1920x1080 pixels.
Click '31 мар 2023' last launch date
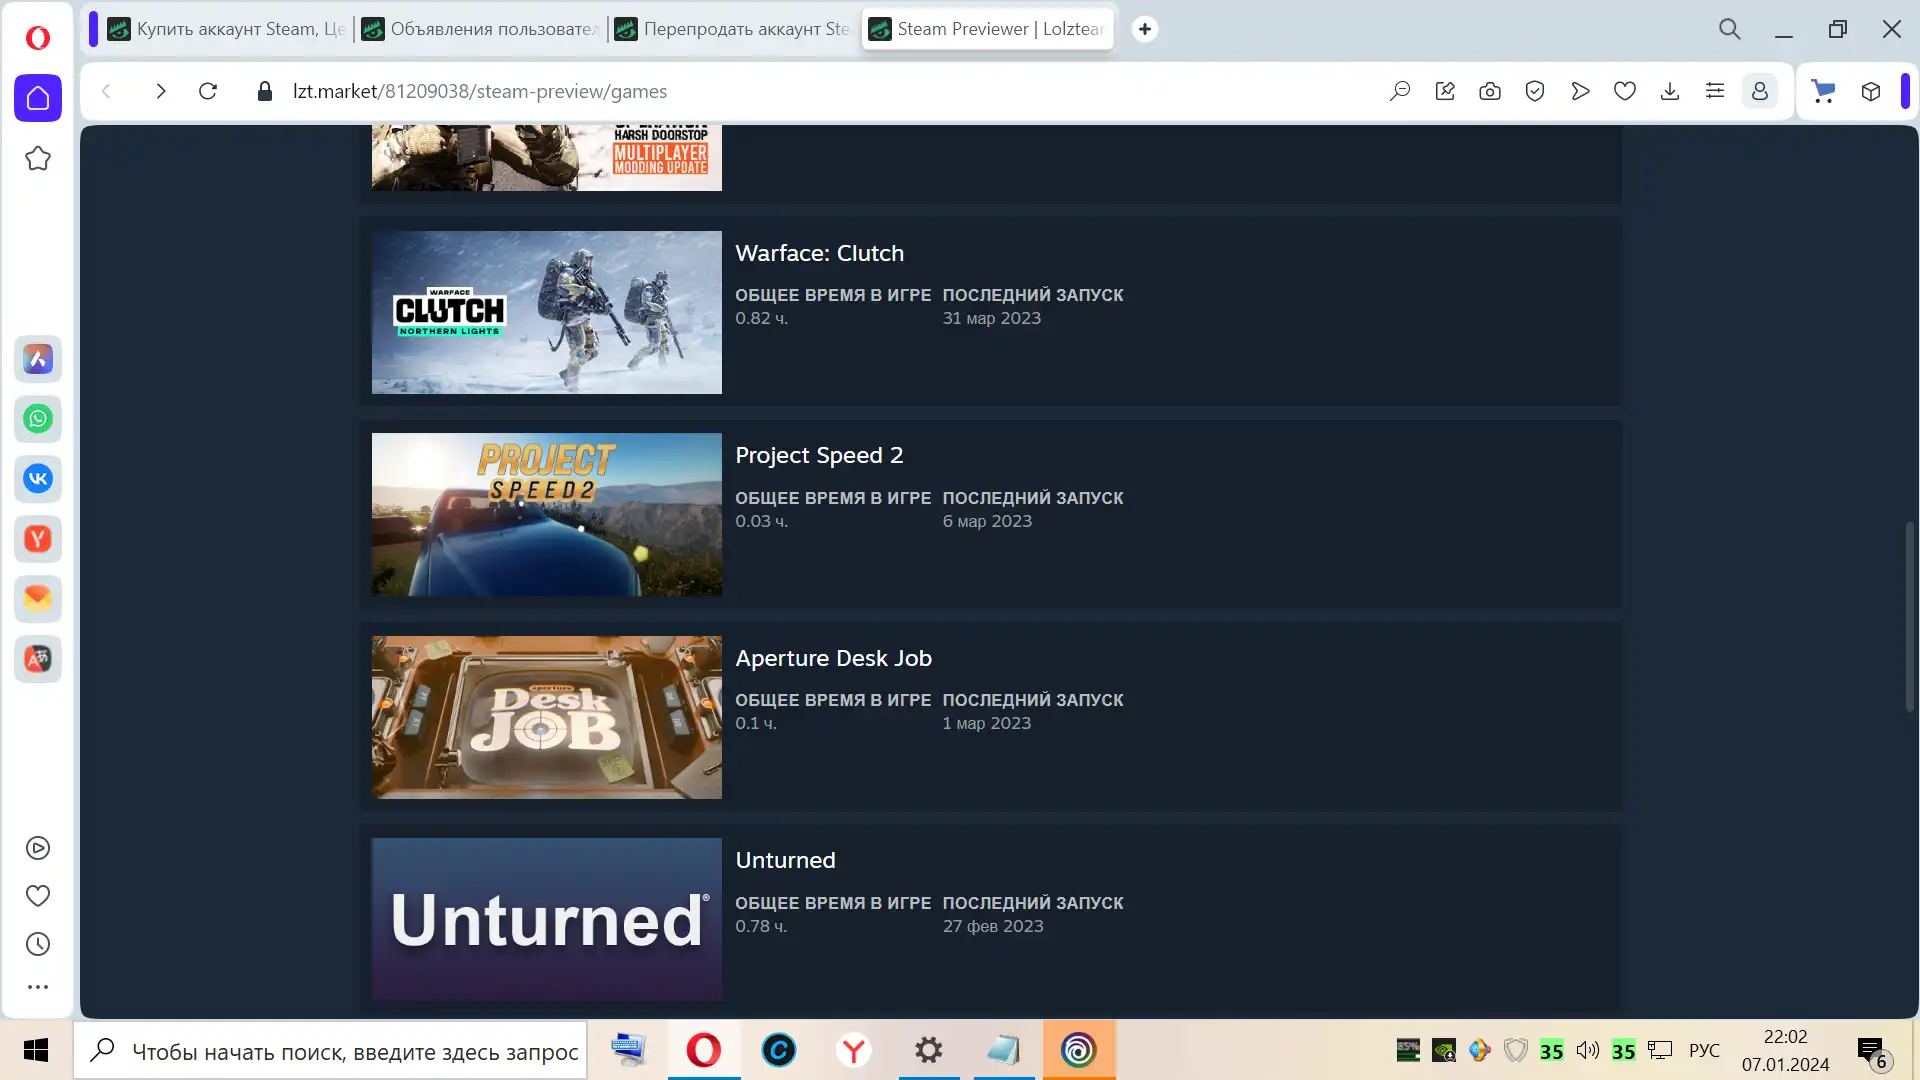tap(991, 318)
